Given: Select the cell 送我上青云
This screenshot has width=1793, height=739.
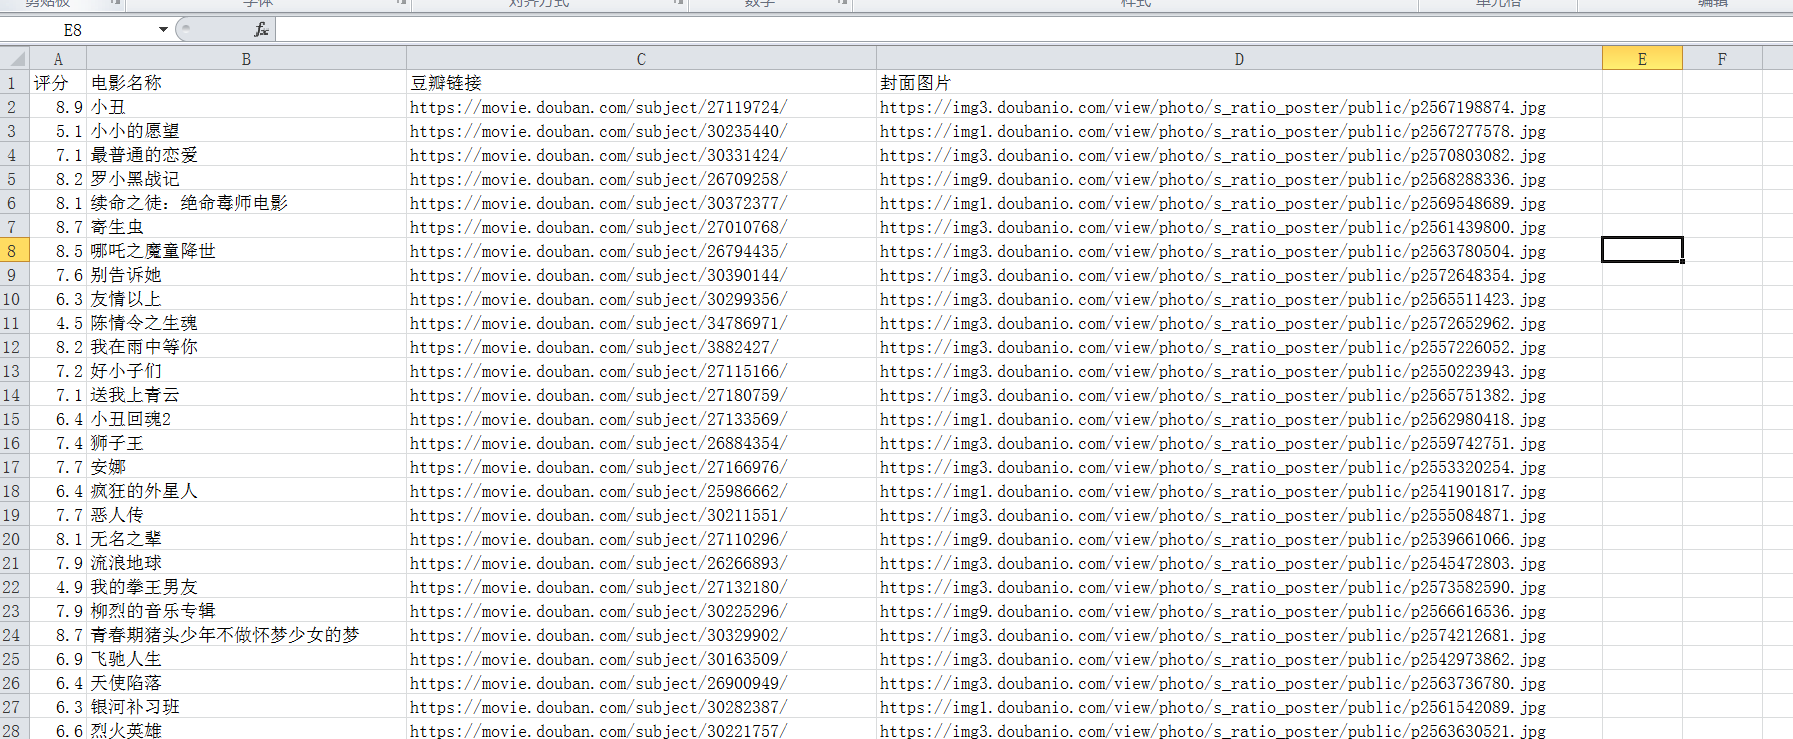Looking at the screenshot, I should pyautogui.click(x=246, y=395).
